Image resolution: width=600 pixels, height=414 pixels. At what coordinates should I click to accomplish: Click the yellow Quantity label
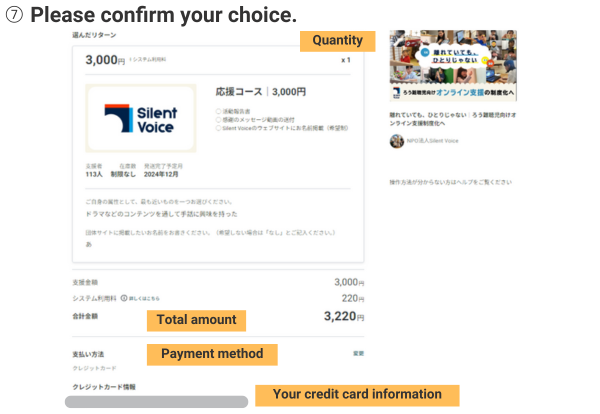pyautogui.click(x=338, y=41)
